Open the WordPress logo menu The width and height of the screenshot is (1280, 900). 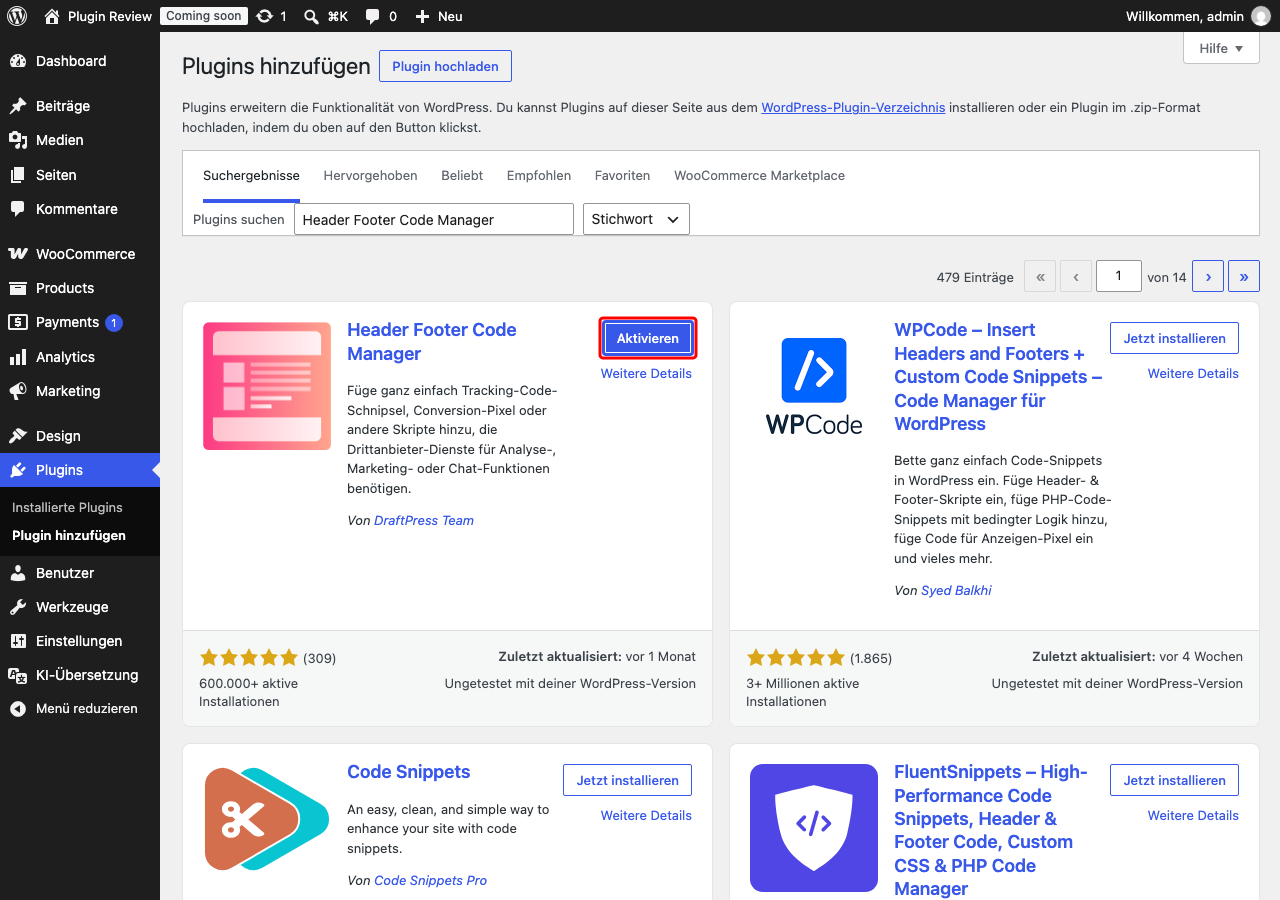17,16
